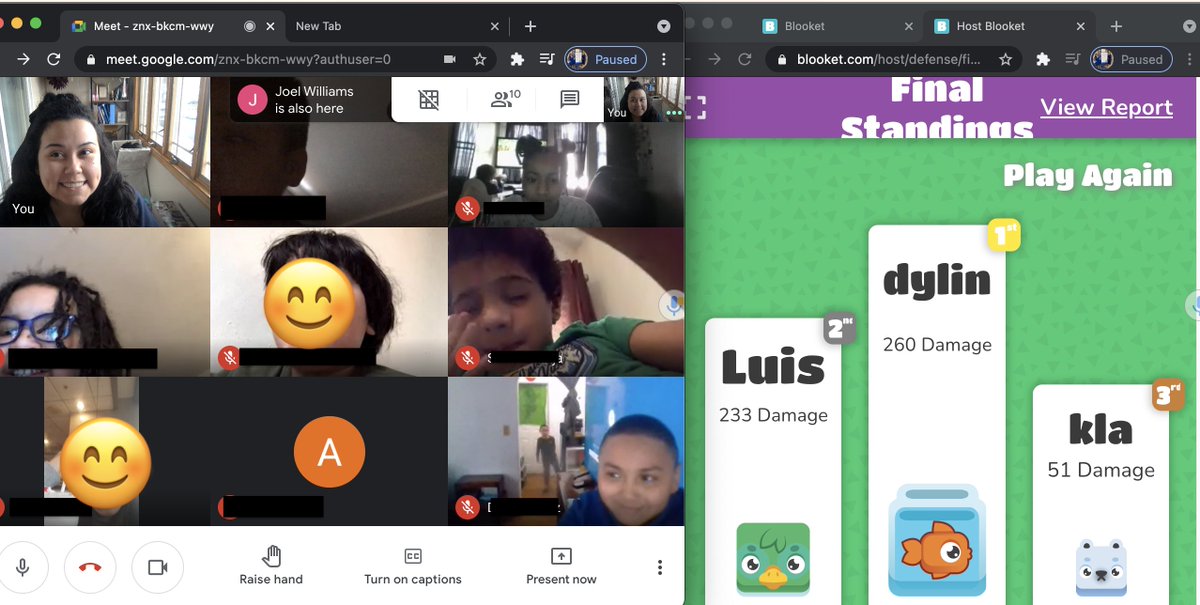Open media control icon in Meet window

coord(547,59)
